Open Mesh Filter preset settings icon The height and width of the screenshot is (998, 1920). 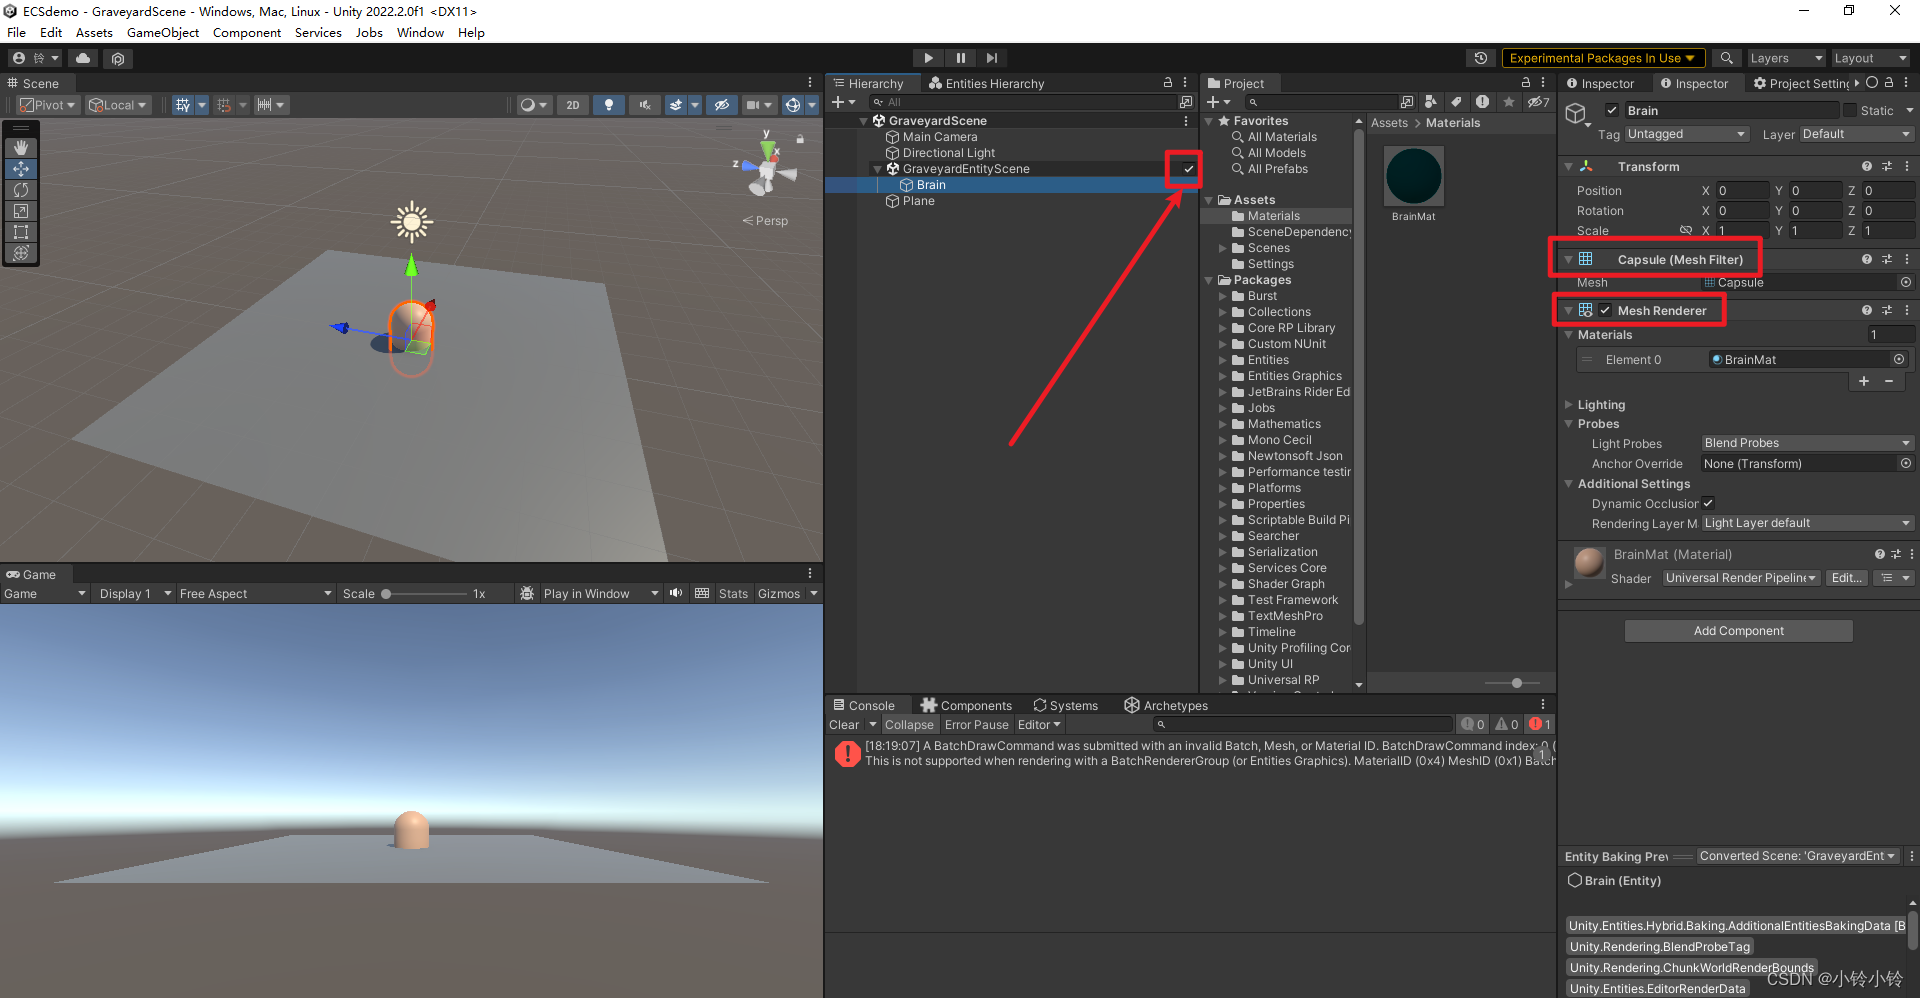(1887, 260)
